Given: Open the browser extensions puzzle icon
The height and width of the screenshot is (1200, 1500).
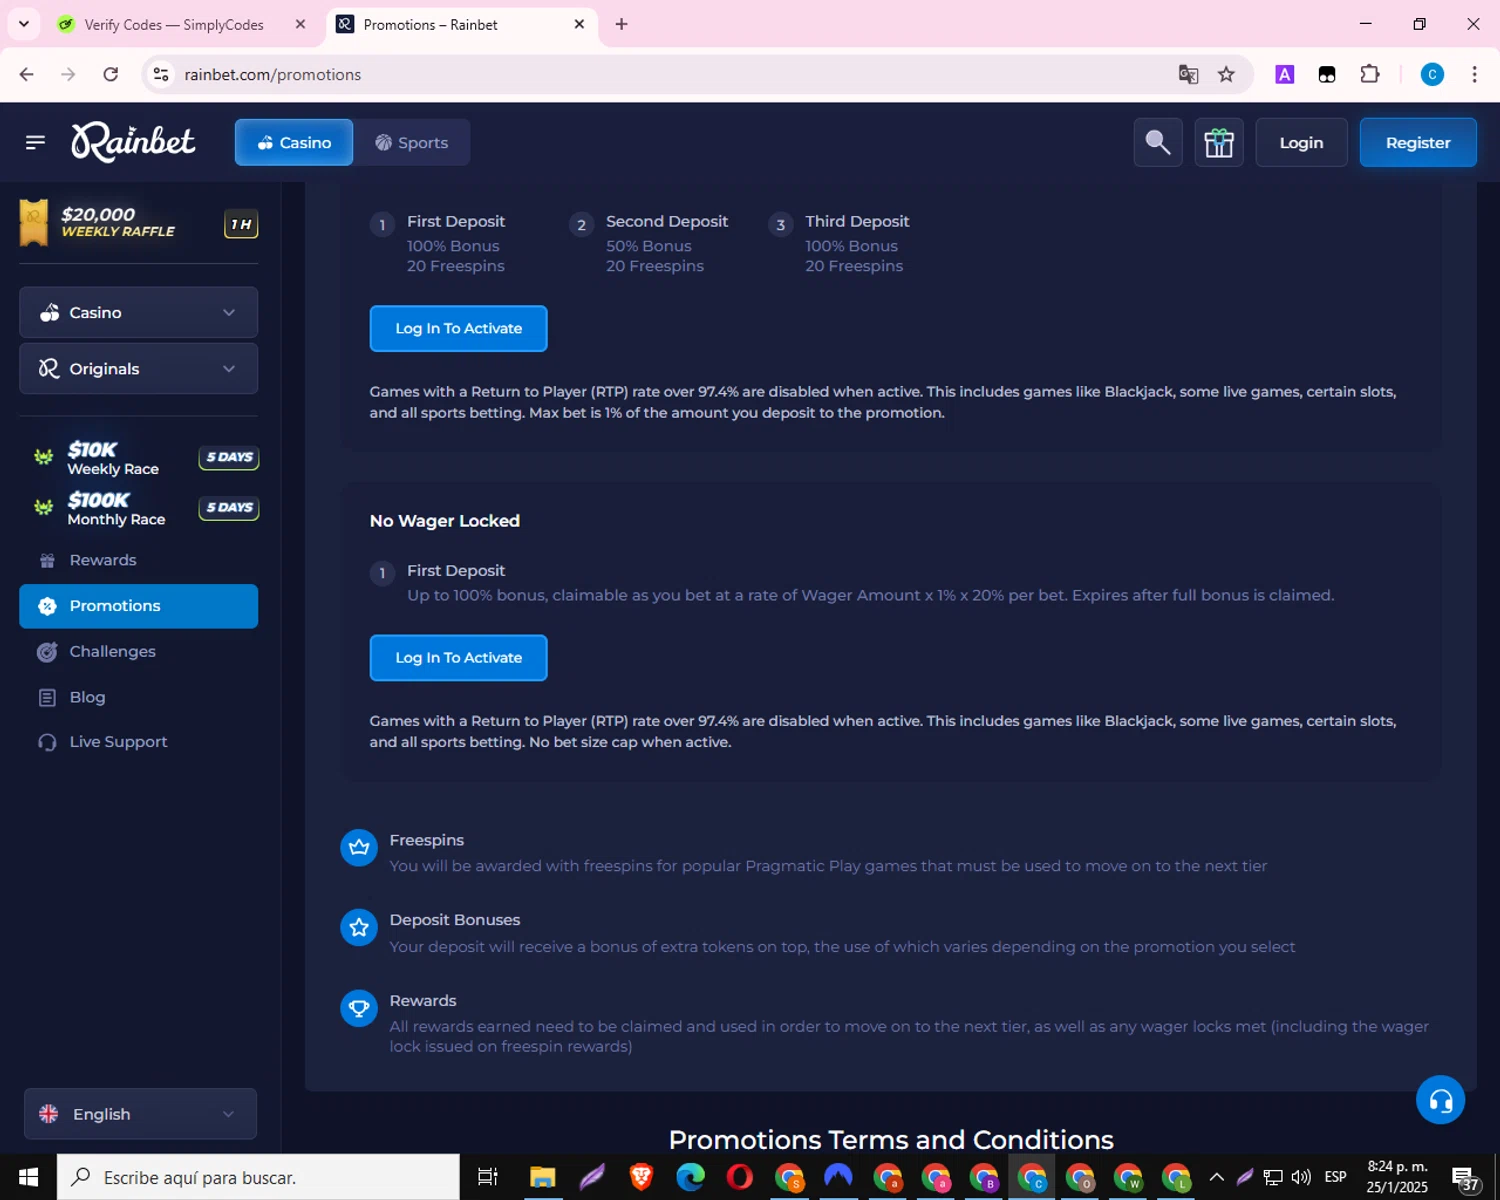Looking at the screenshot, I should [1370, 74].
